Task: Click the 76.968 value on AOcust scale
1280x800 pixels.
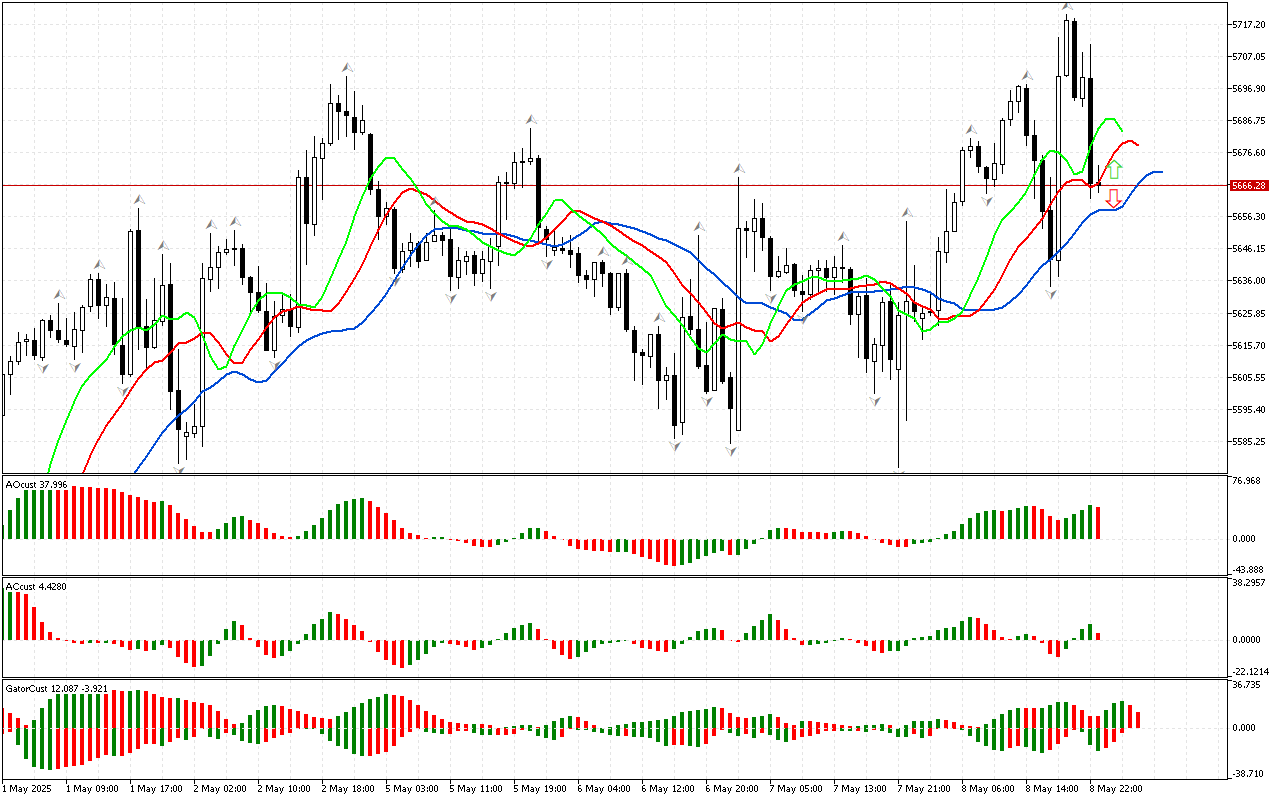Action: pyautogui.click(x=1247, y=482)
